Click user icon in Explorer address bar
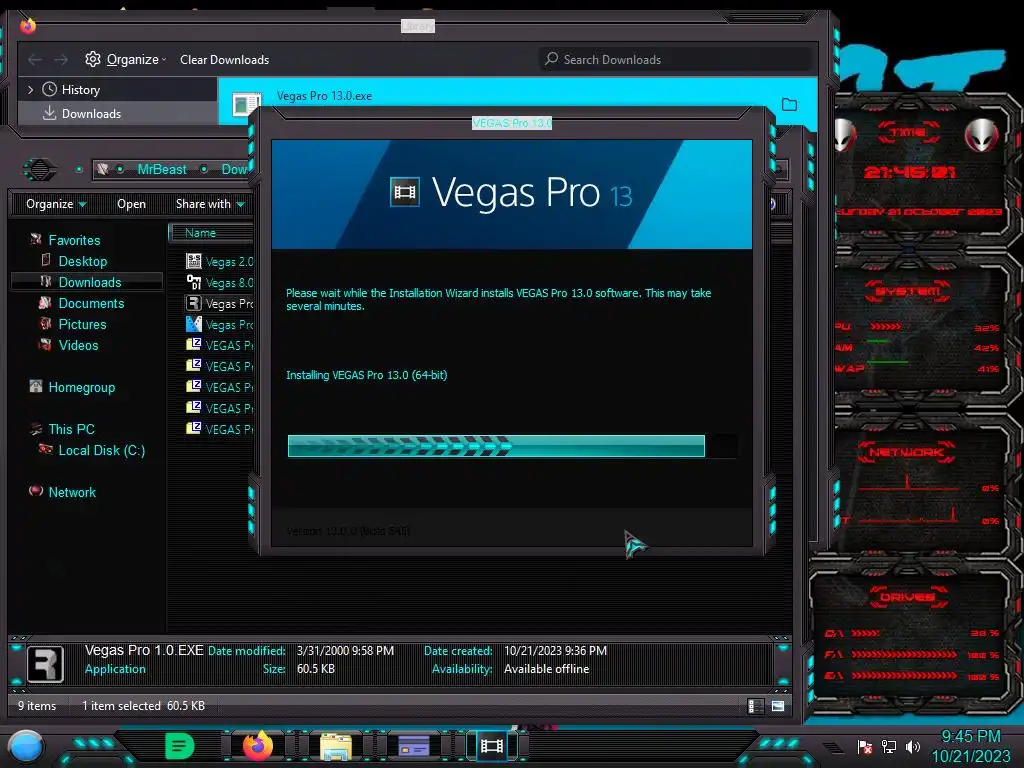Image resolution: width=1024 pixels, height=768 pixels. pyautogui.click(x=103, y=169)
